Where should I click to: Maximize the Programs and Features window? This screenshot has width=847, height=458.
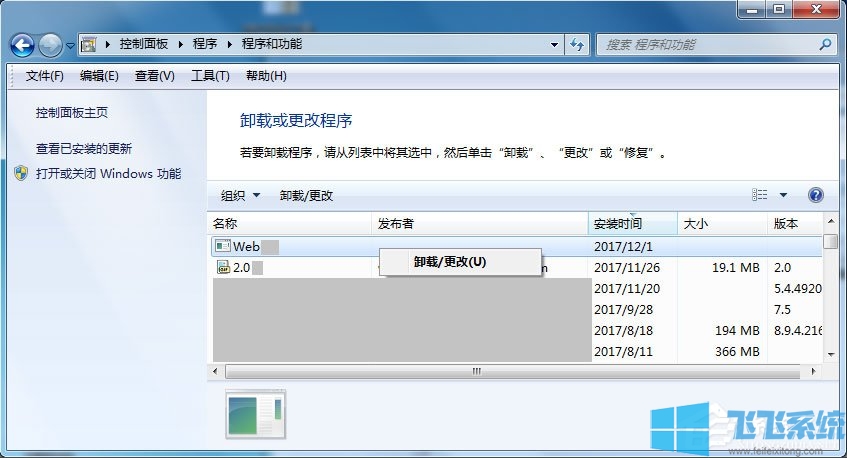[x=778, y=9]
